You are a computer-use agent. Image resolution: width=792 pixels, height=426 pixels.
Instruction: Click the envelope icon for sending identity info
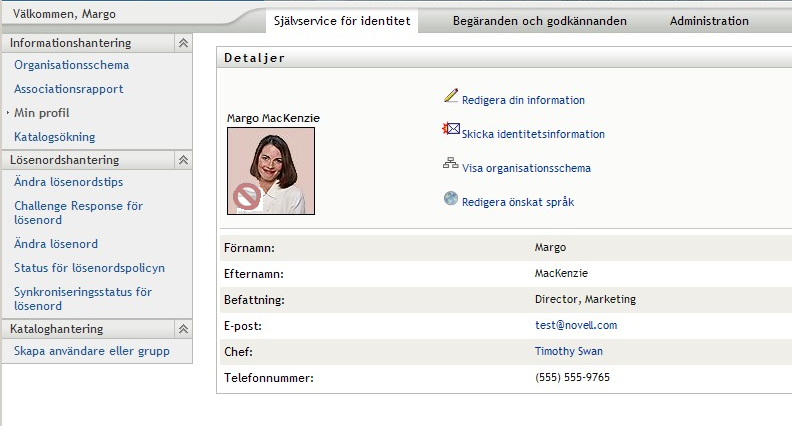(451, 129)
